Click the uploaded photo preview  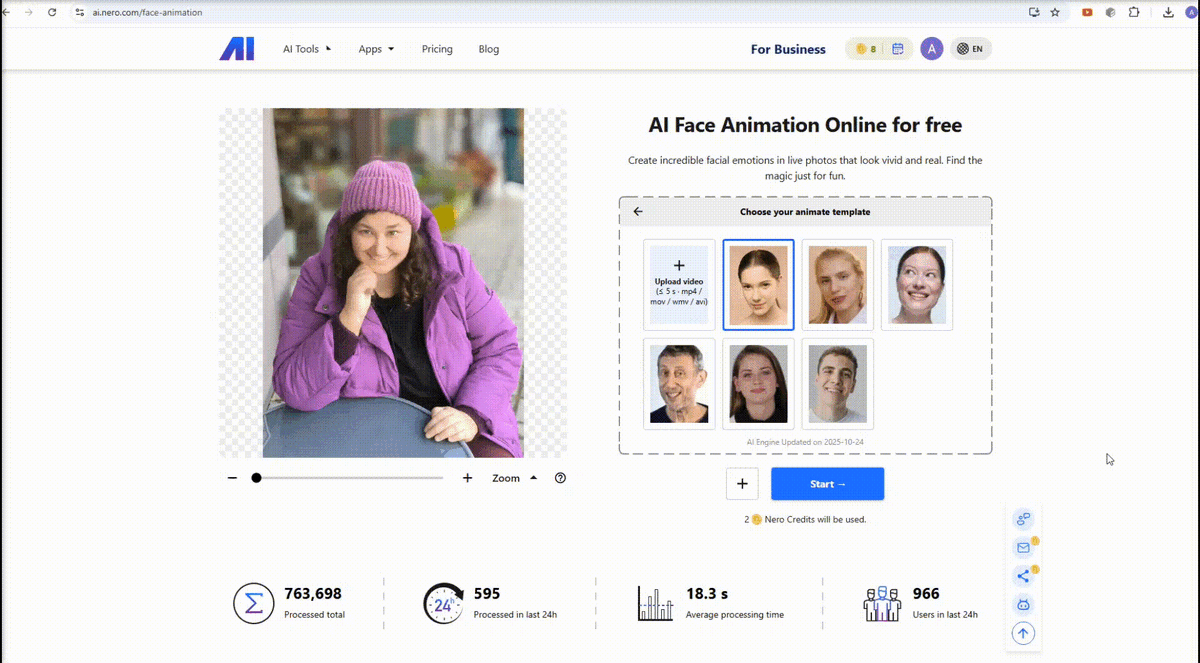393,283
